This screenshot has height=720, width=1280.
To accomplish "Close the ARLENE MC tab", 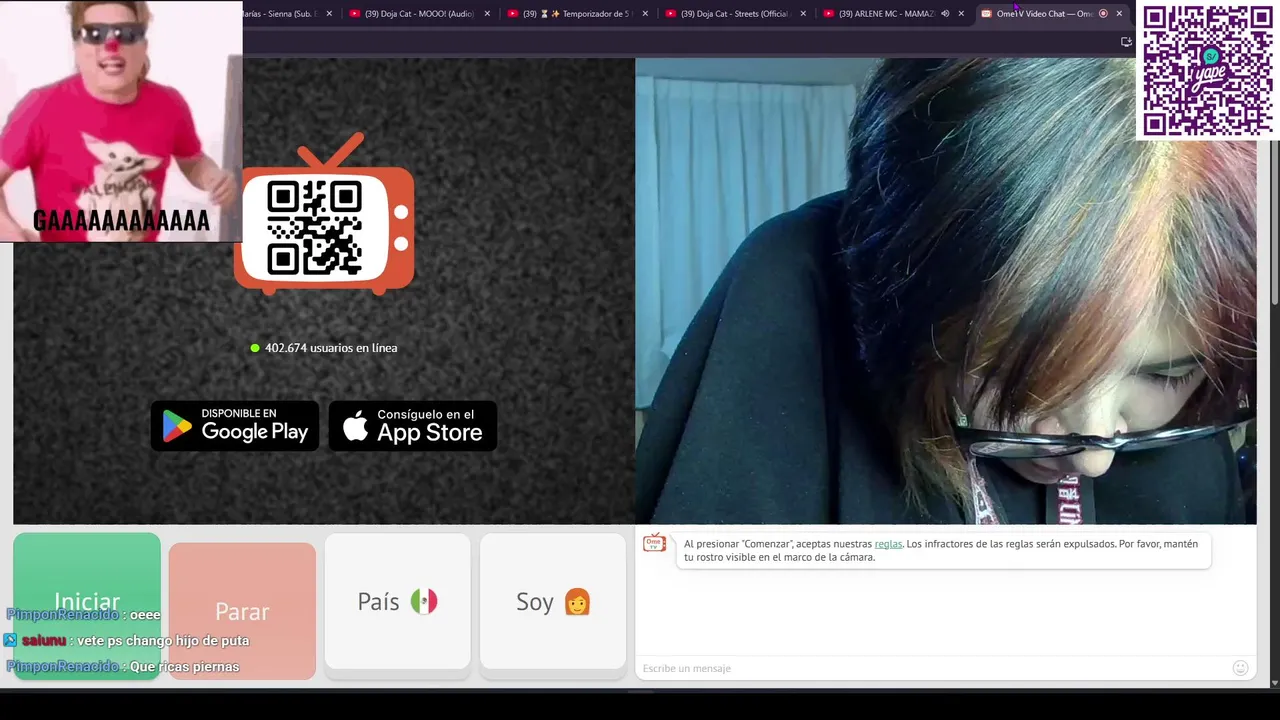I will [x=961, y=14].
